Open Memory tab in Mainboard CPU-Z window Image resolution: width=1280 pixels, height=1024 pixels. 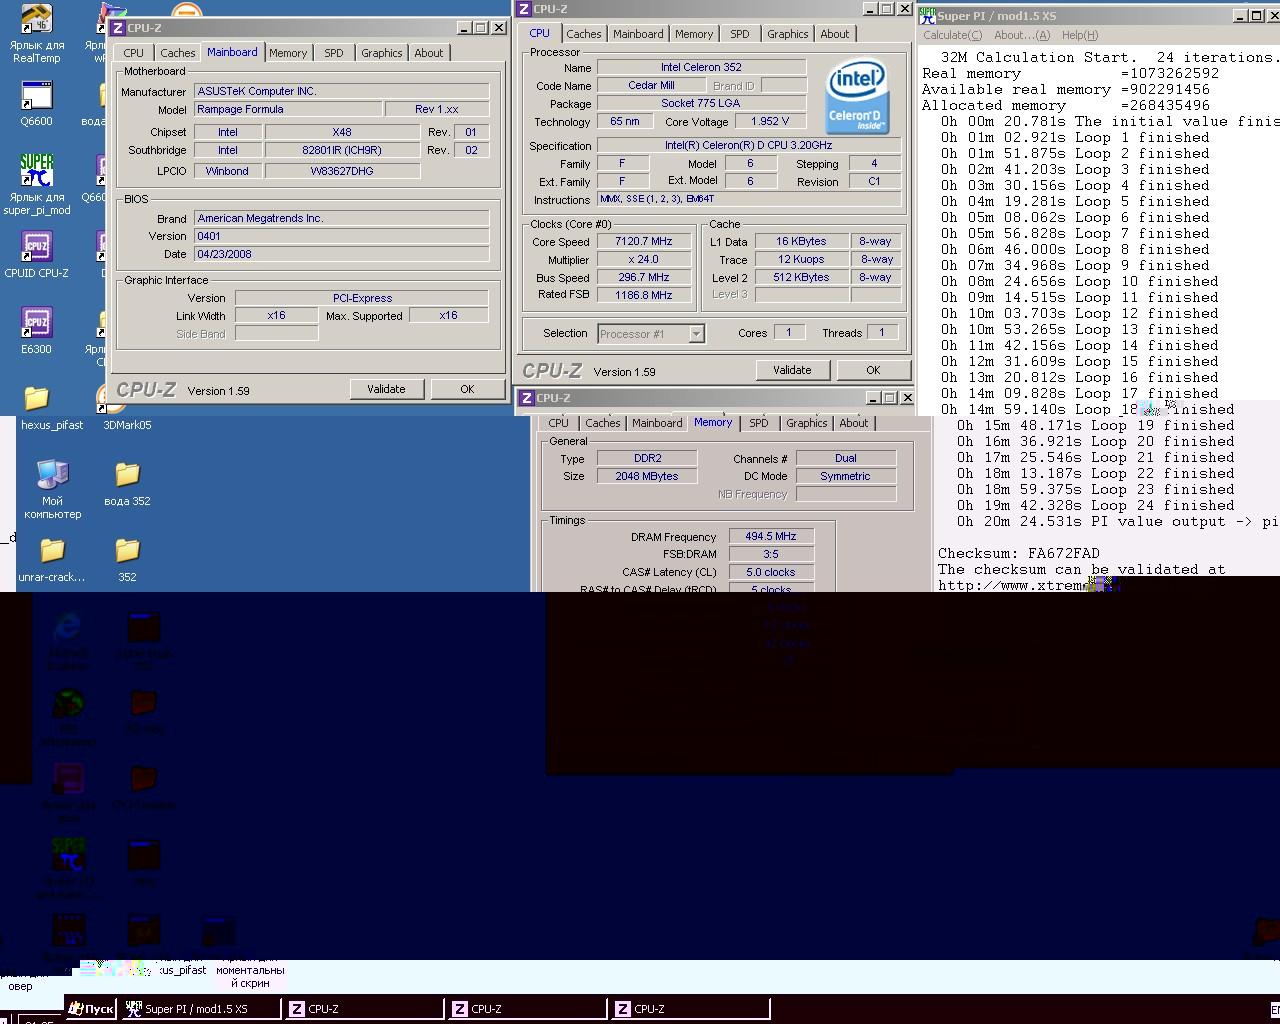pos(288,53)
